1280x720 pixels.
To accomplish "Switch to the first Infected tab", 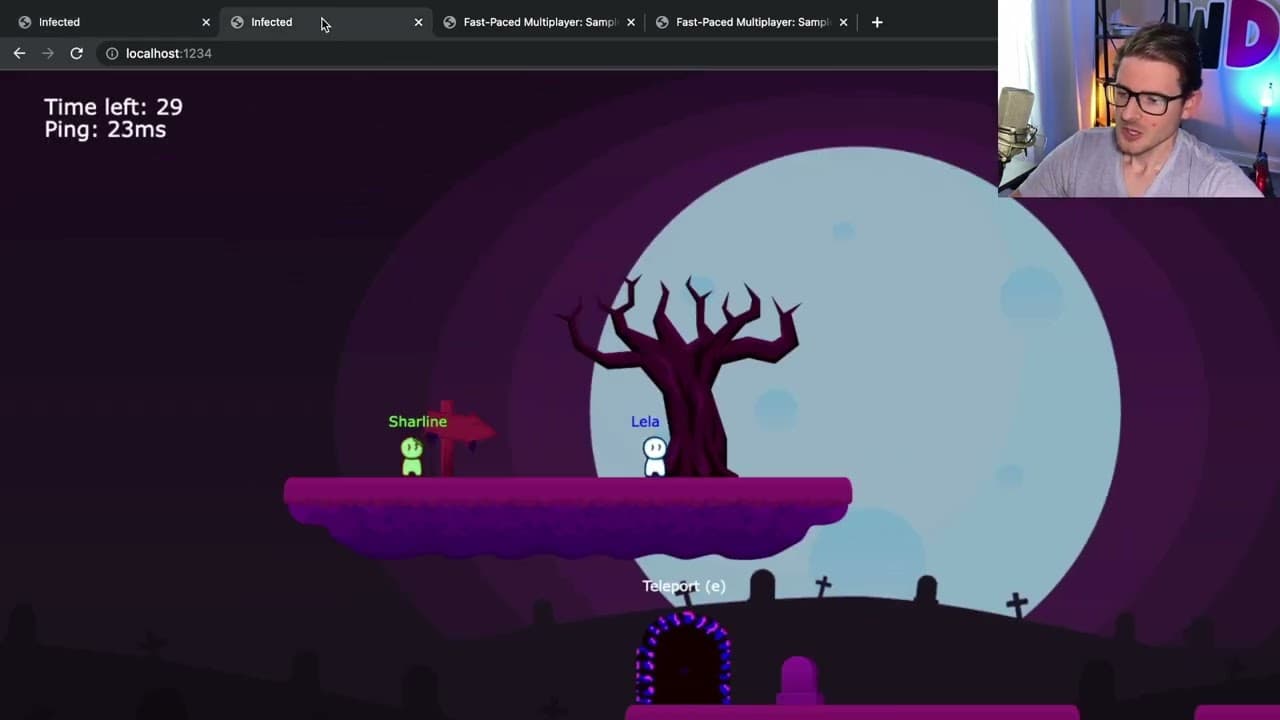I will [x=112, y=22].
